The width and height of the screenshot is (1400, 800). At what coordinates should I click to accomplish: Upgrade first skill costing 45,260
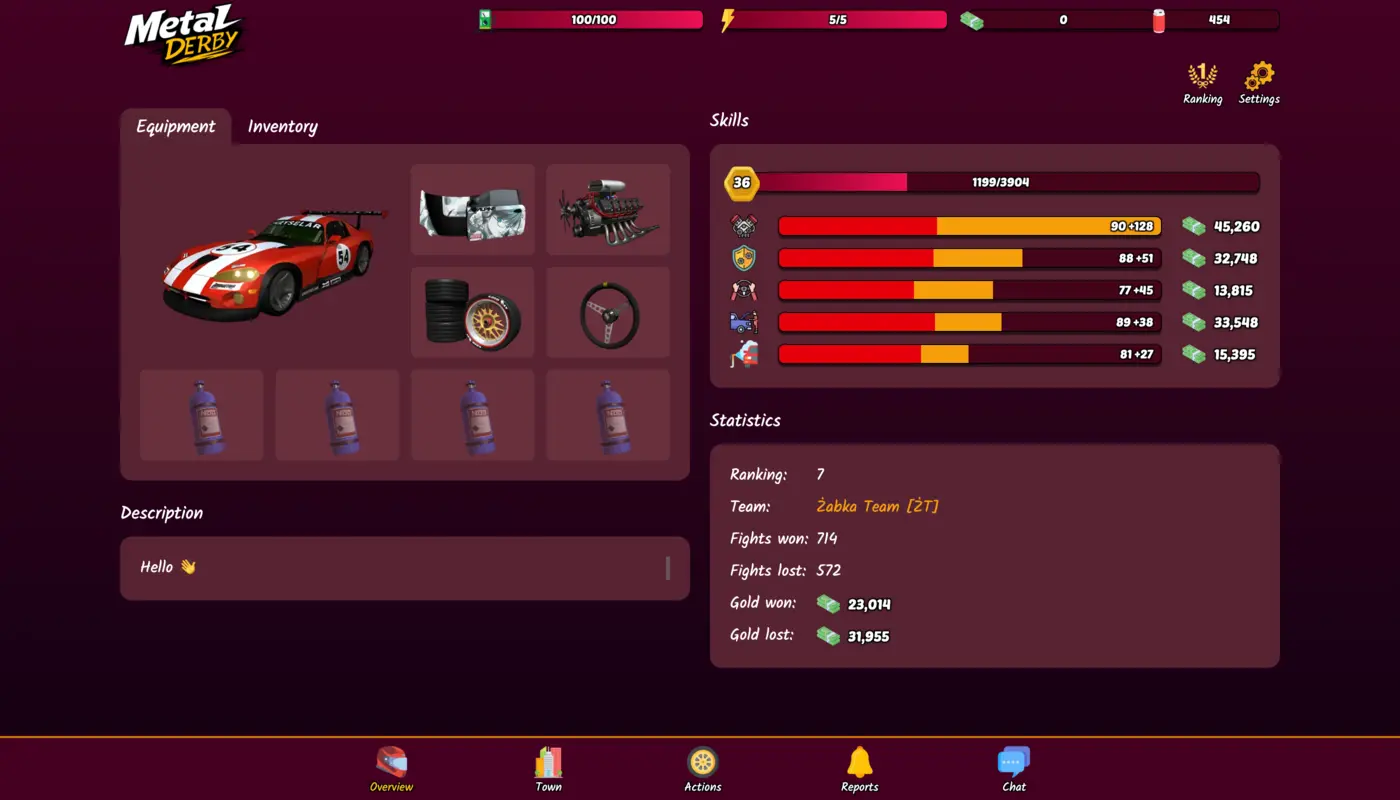1220,227
